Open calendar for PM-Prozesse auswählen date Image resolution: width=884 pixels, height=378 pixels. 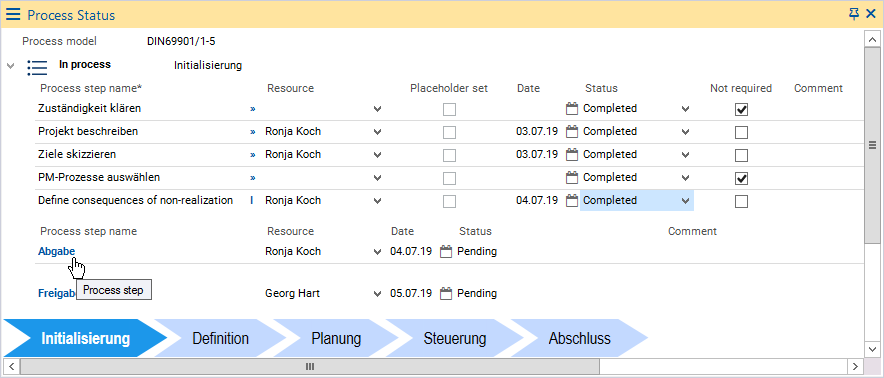point(572,178)
